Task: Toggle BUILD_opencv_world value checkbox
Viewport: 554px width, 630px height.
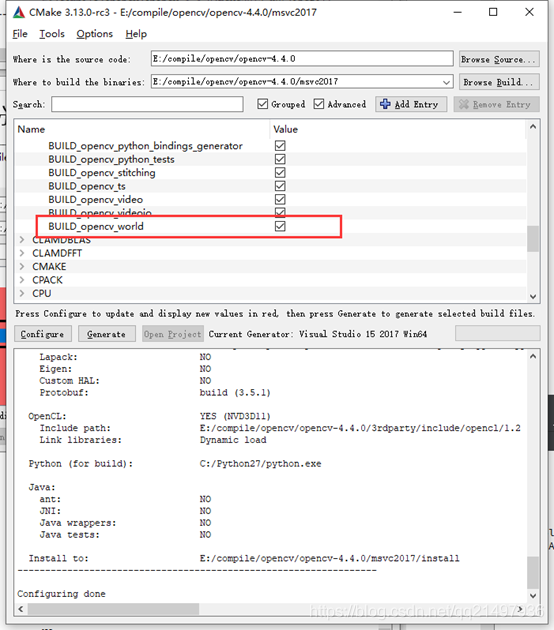Action: [280, 226]
